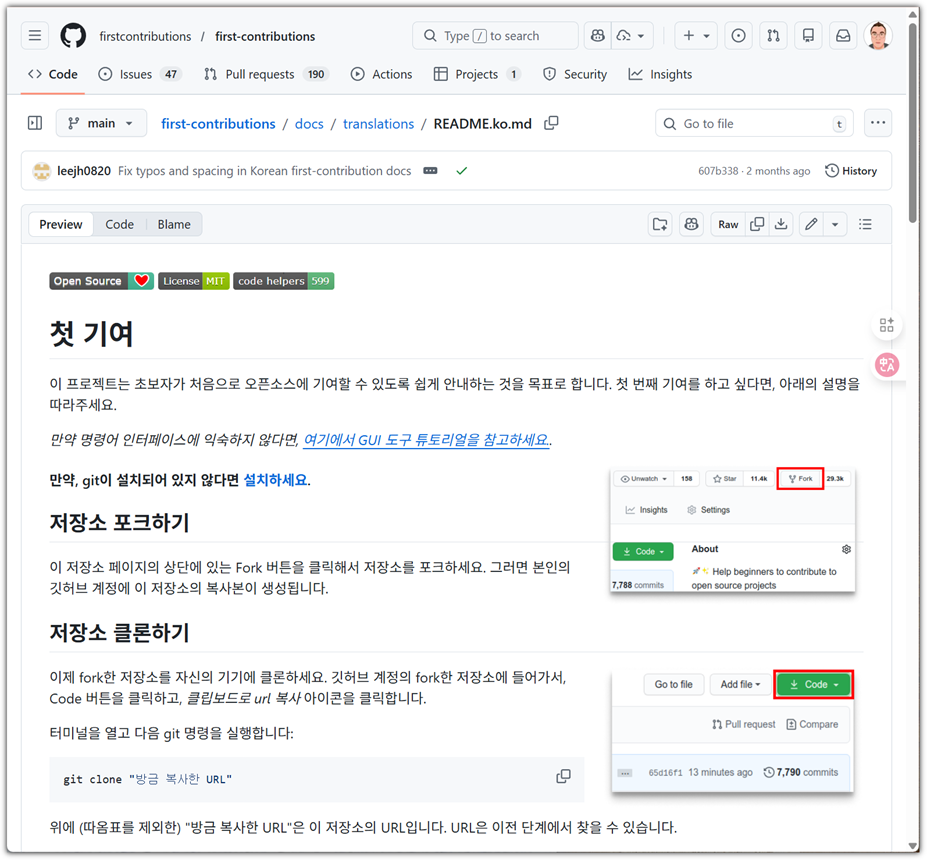This screenshot has width=927, height=860.
Task: Open notifications inbox icon
Action: tap(843, 35)
